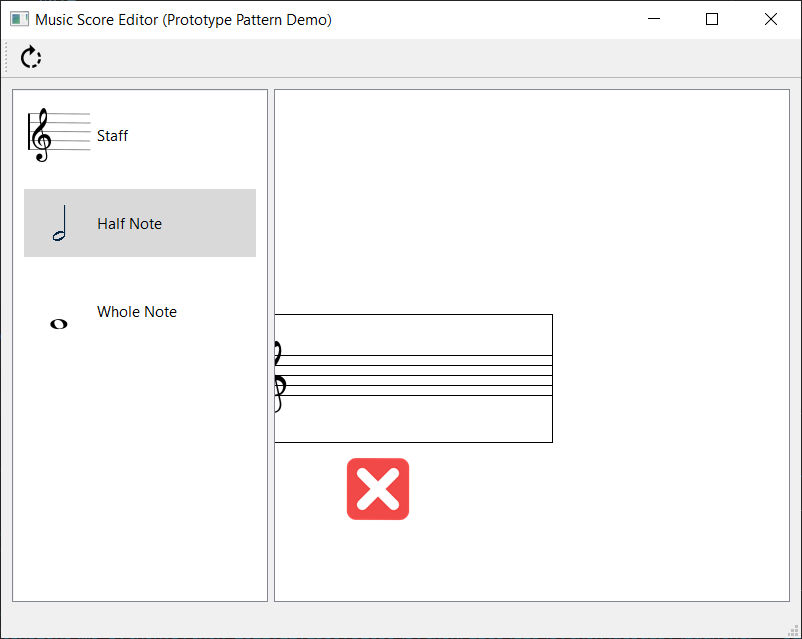Screen dimensions: 802x639
Task: Click the red X delete icon
Action: click(378, 489)
